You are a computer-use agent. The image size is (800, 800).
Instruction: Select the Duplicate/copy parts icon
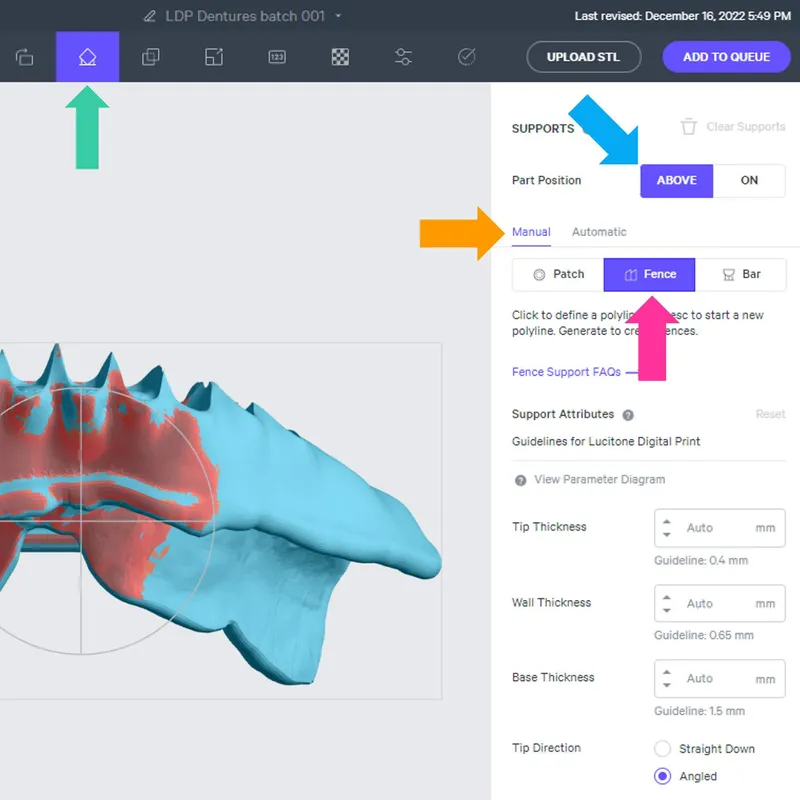pos(151,57)
